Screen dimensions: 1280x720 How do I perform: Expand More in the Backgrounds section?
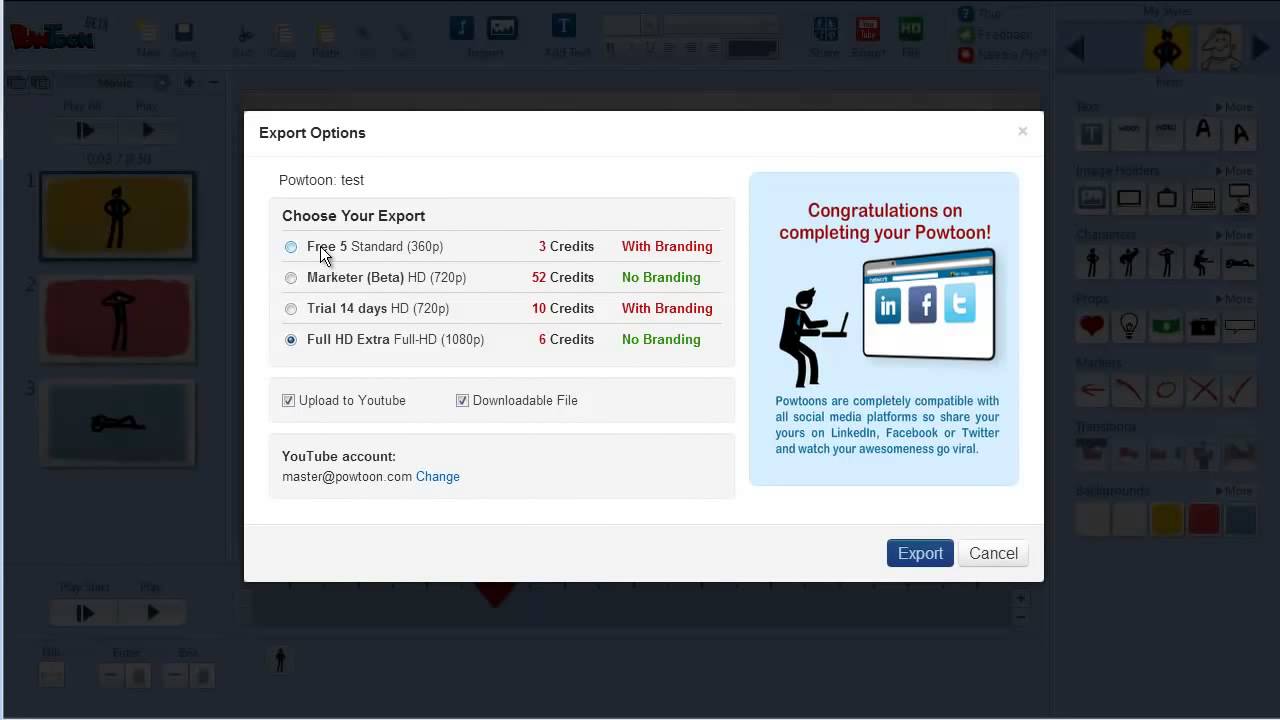1234,491
